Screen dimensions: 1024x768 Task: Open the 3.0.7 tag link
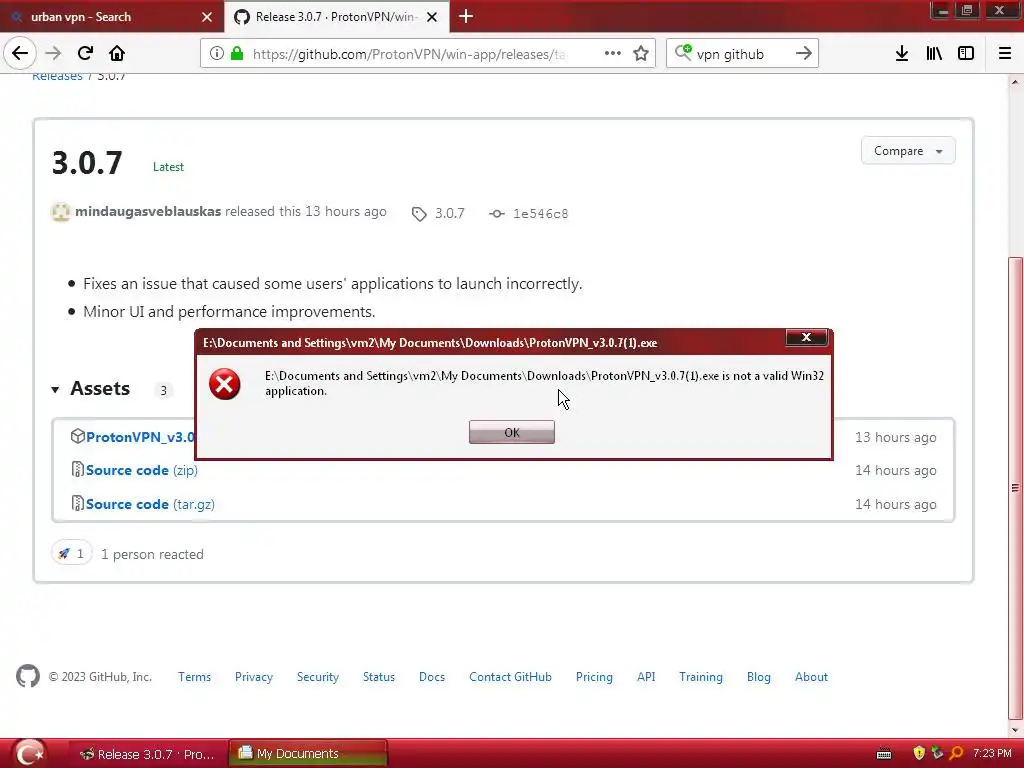click(x=439, y=214)
